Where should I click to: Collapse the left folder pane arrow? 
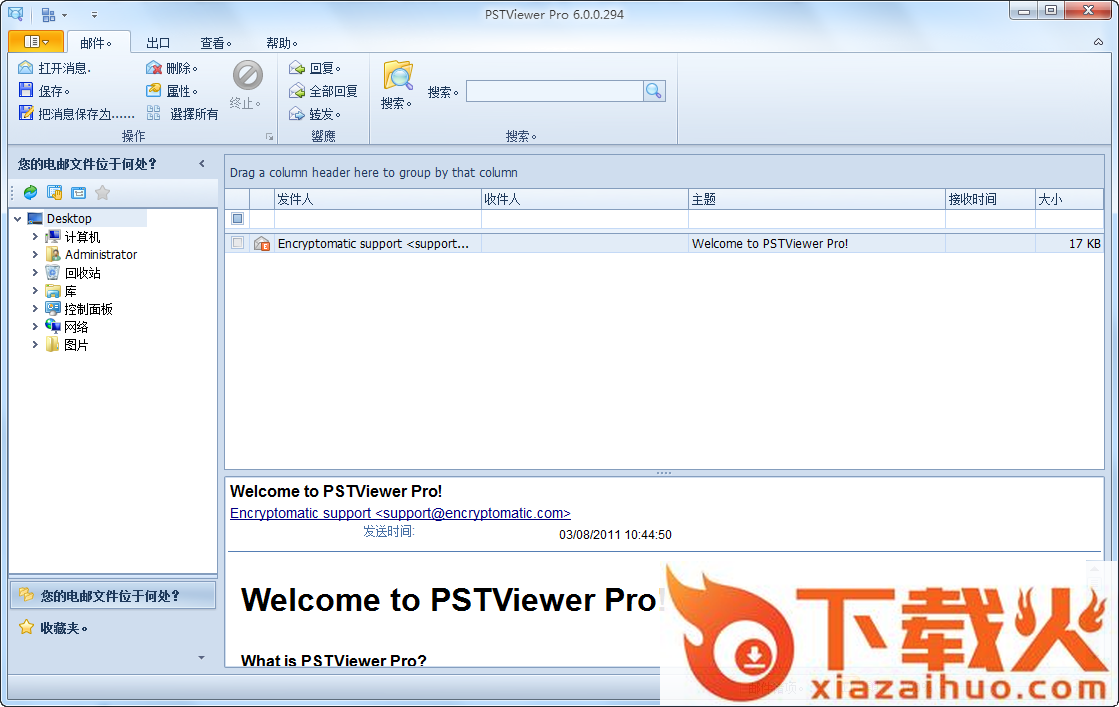click(202, 164)
